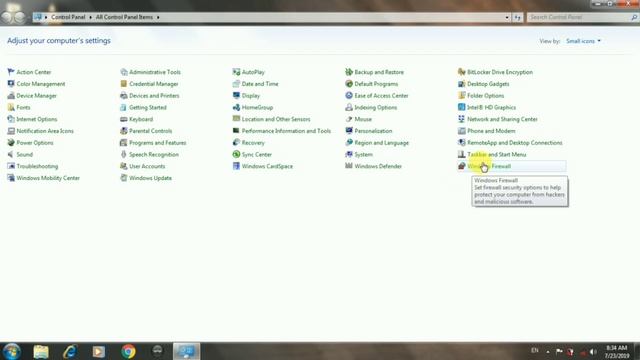
Task: Open Desktop Gadgets text
Action: [488, 84]
